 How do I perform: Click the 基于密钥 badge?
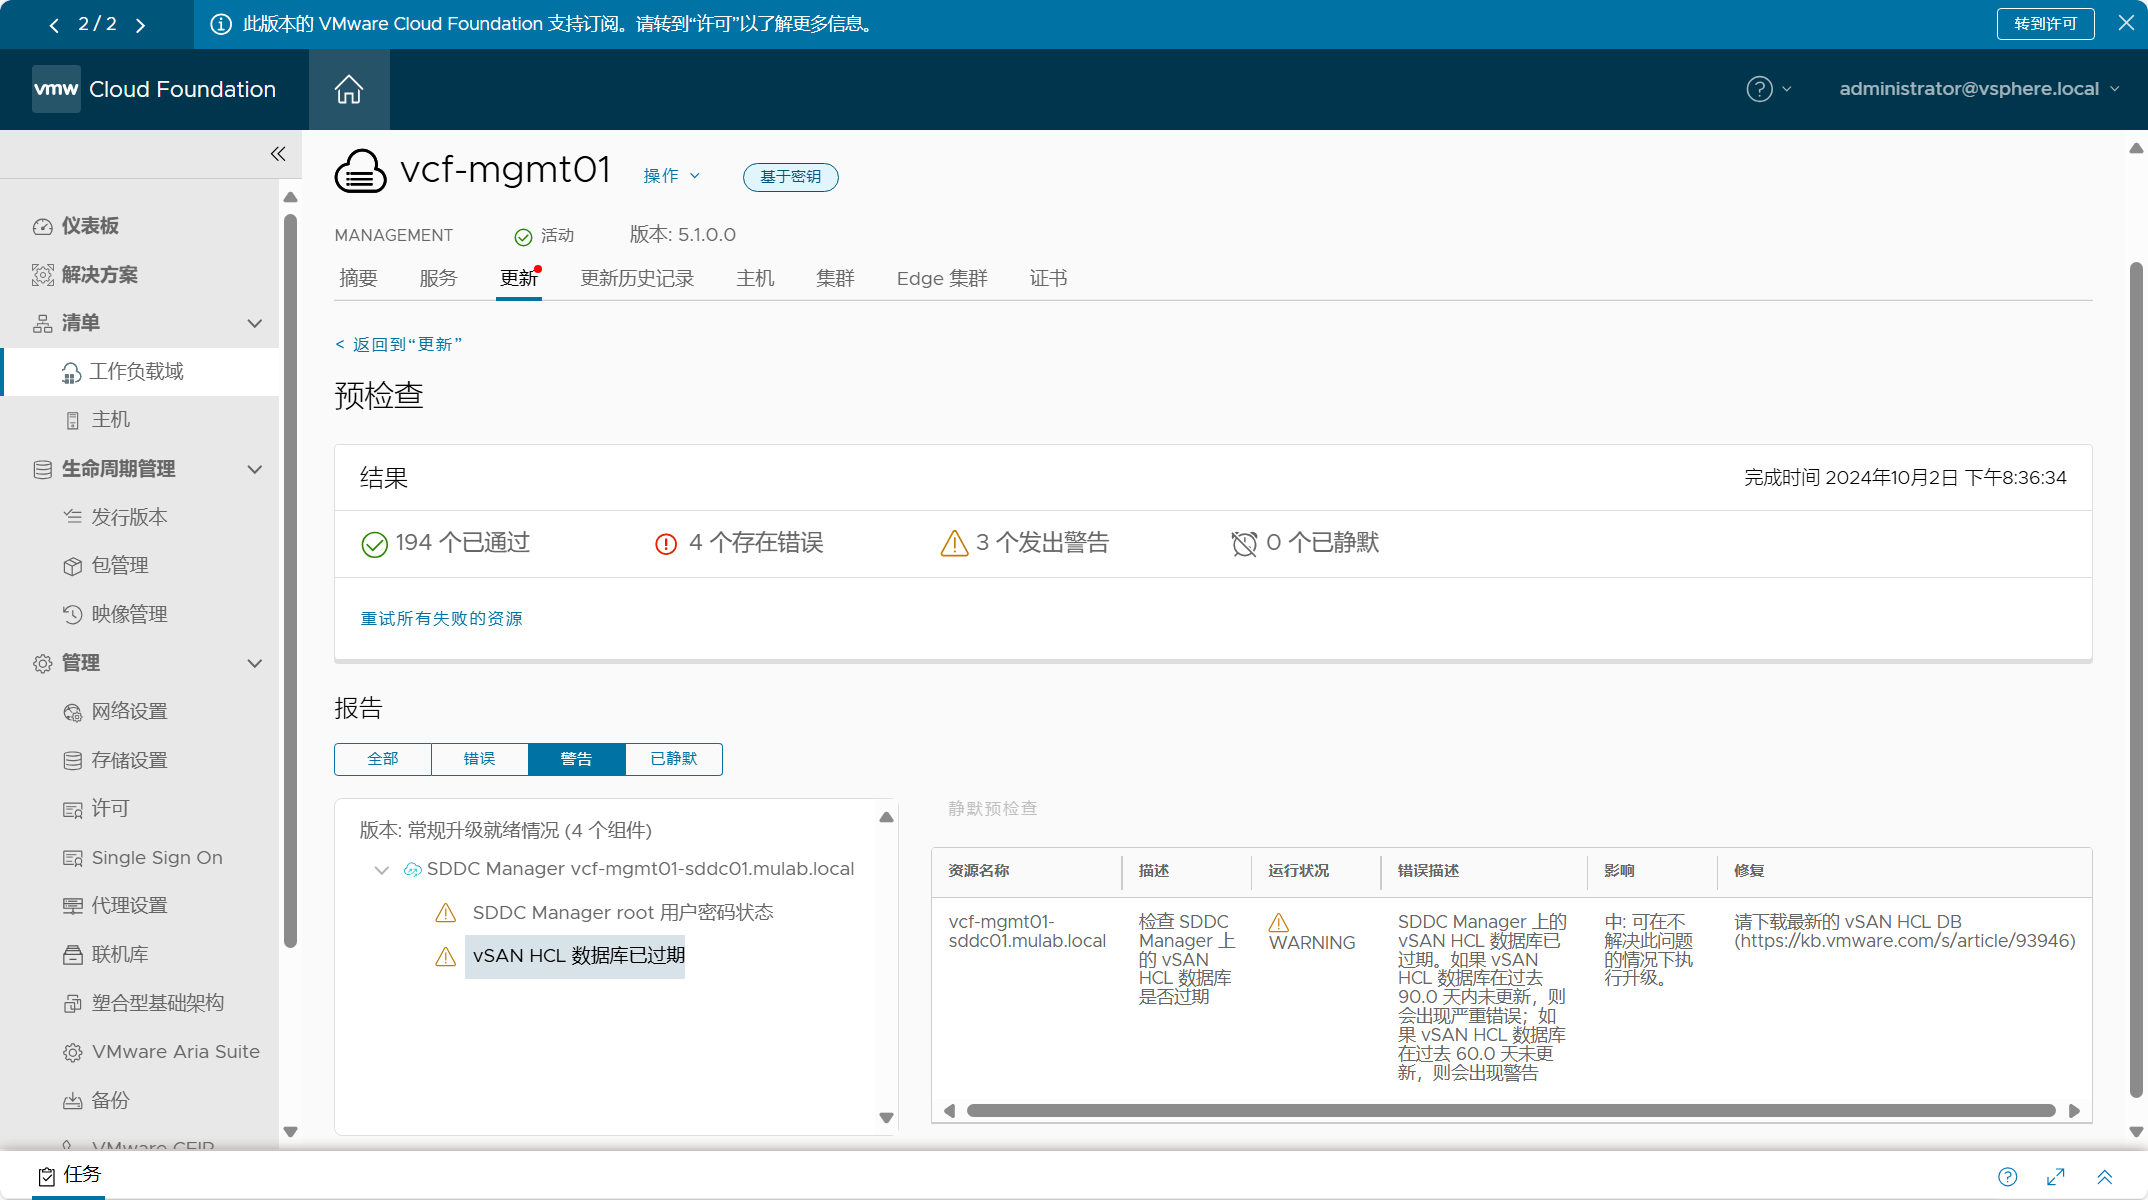point(790,177)
